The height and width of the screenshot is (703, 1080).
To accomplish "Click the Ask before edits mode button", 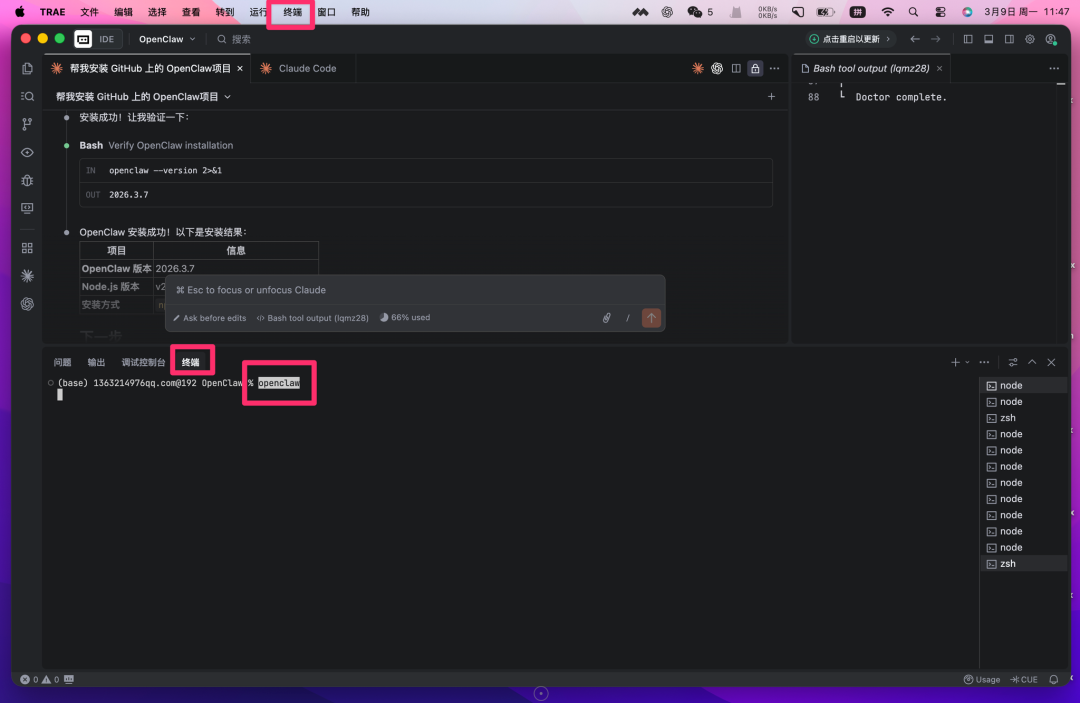I will 209,318.
